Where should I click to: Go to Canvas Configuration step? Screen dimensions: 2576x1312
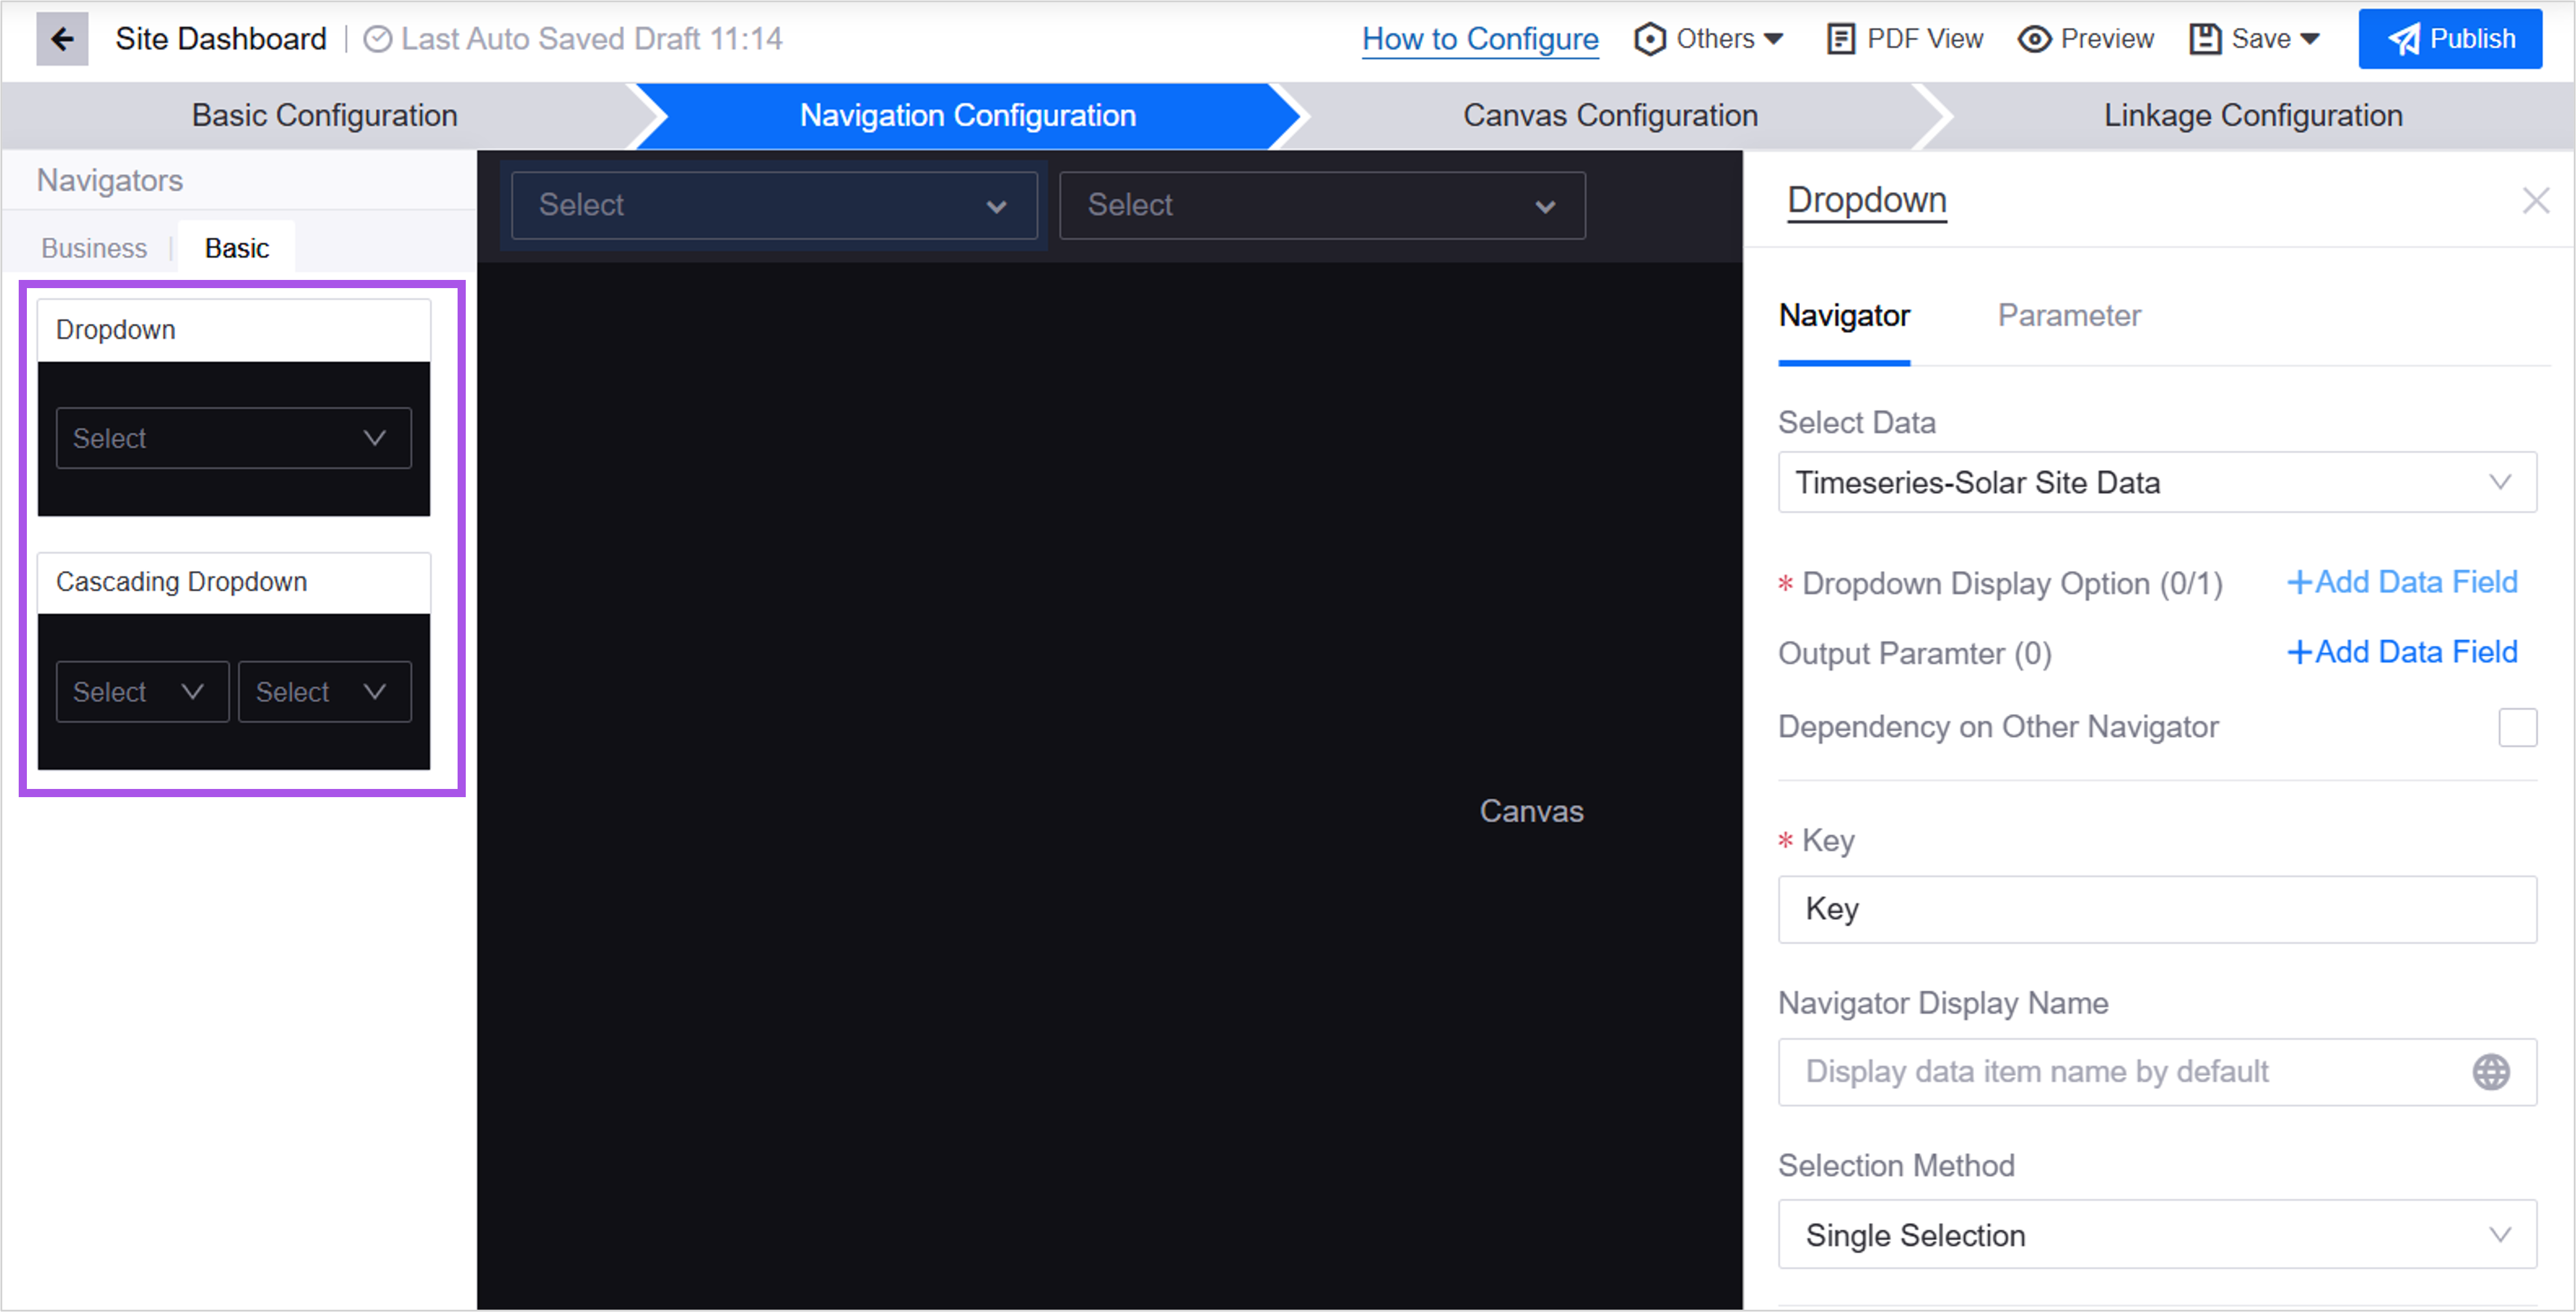click(x=1609, y=116)
